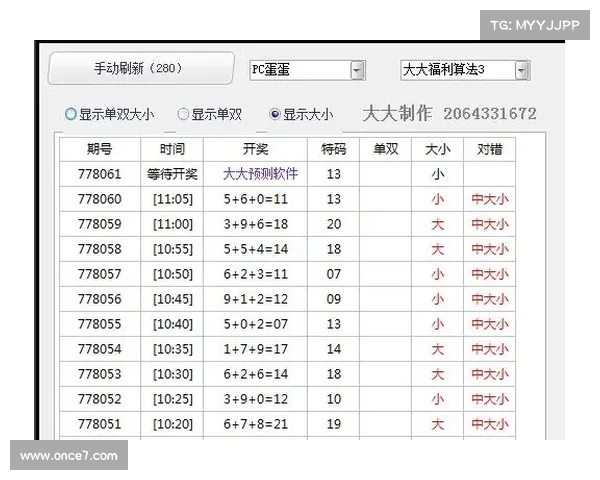Click the 手动刷新 (280) refresh button
Screen dimensions: 600x480
point(141,69)
